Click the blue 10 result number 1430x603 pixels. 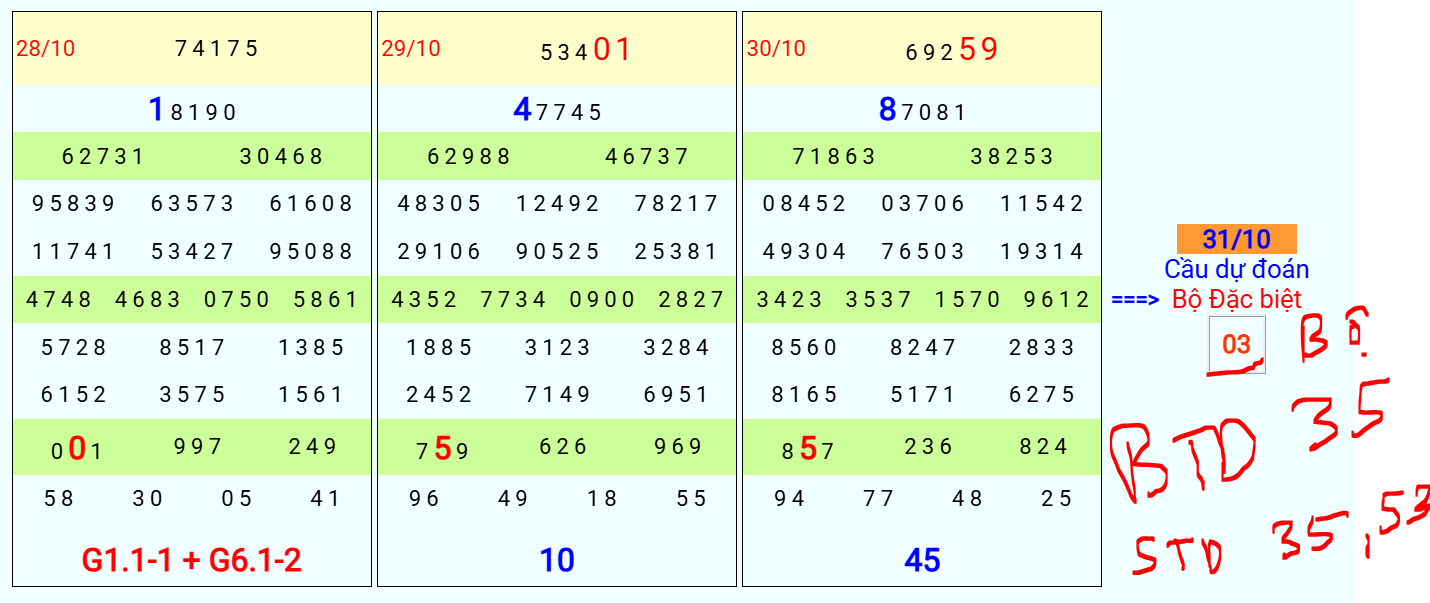point(557,561)
